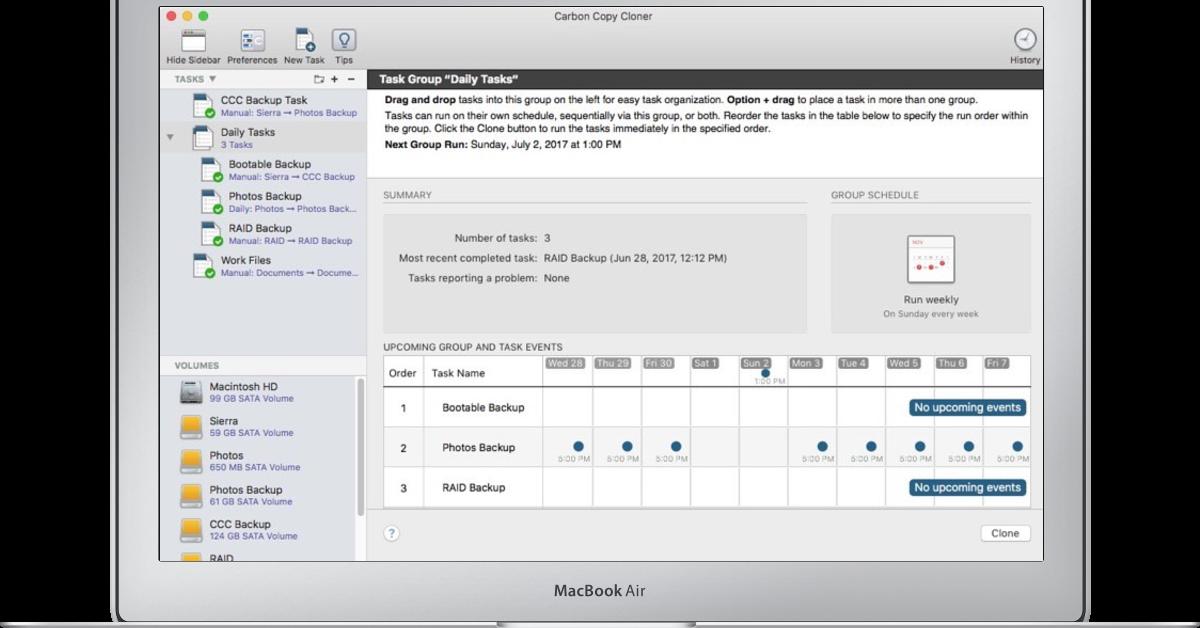Click the VOLUMES section header
The height and width of the screenshot is (628, 1200).
(x=197, y=366)
